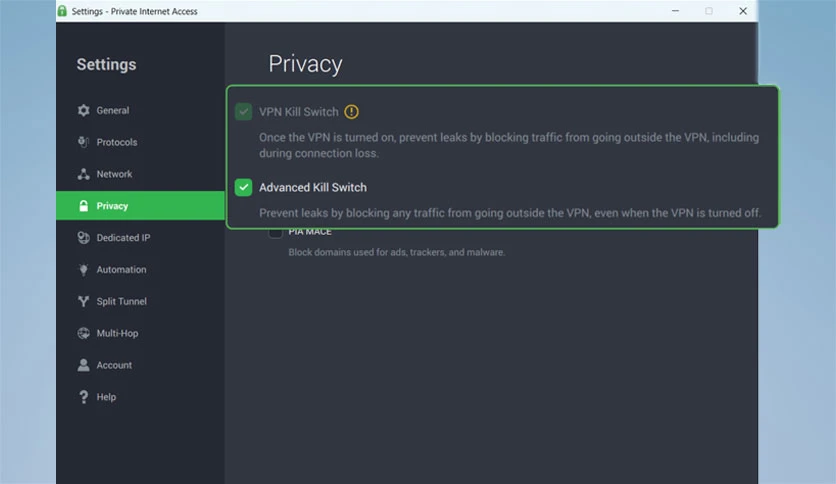836x484 pixels.
Task: Go to the Account tab
Action: (x=140, y=365)
